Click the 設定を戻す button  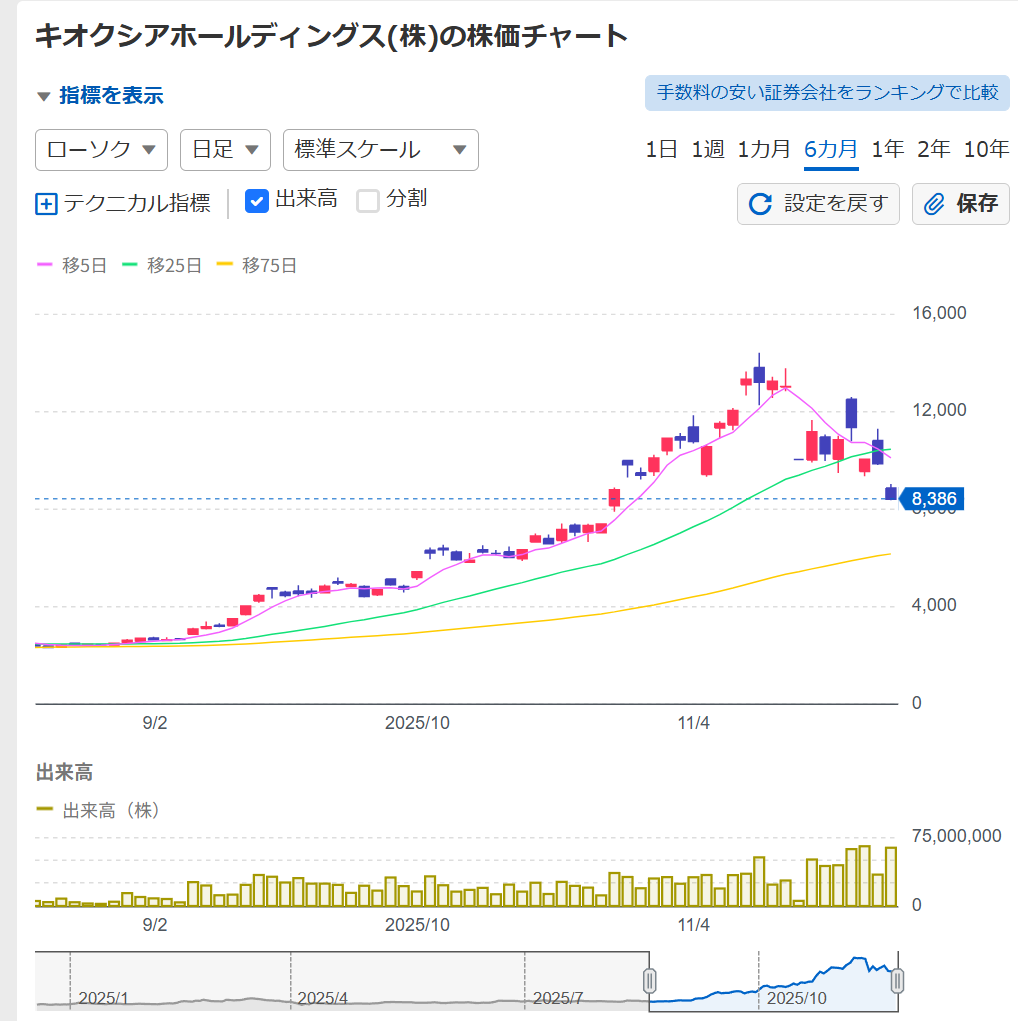click(818, 204)
